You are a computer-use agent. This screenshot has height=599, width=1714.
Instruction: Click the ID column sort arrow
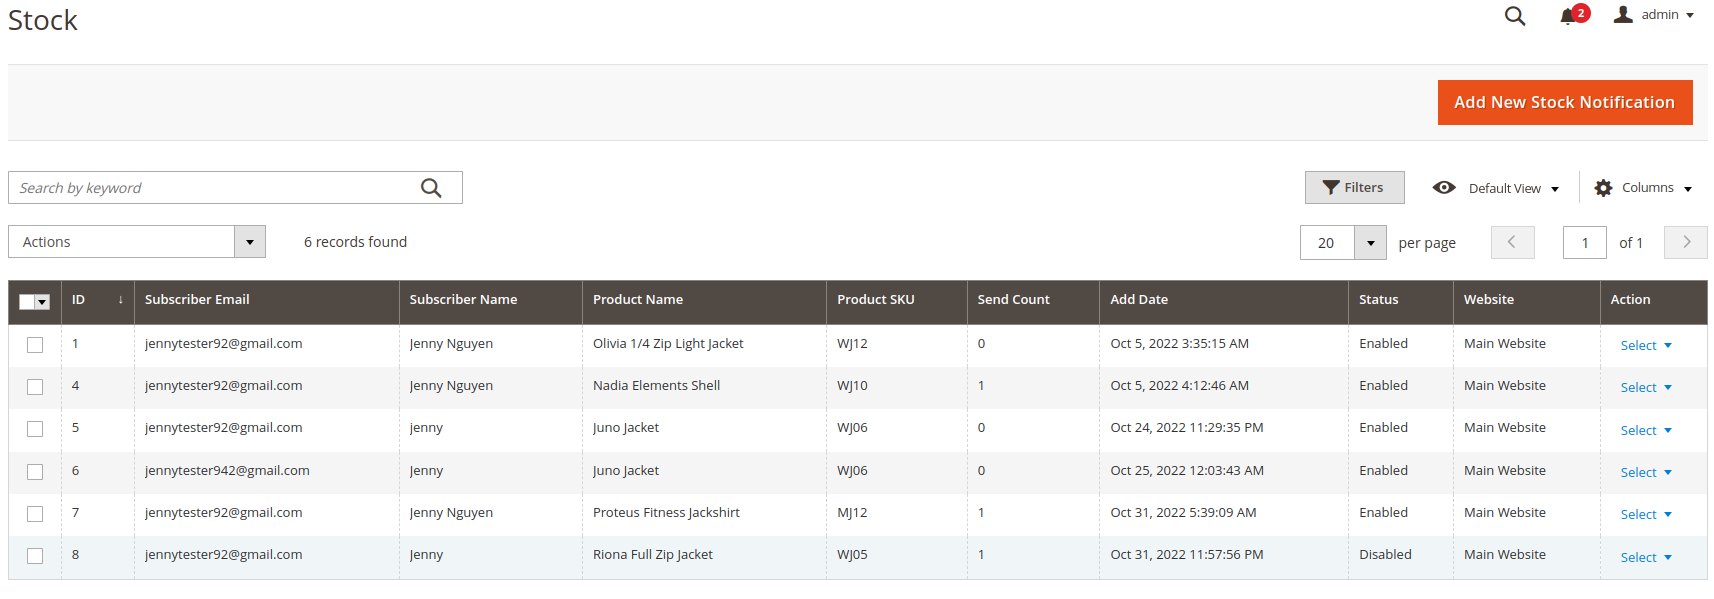coord(120,300)
